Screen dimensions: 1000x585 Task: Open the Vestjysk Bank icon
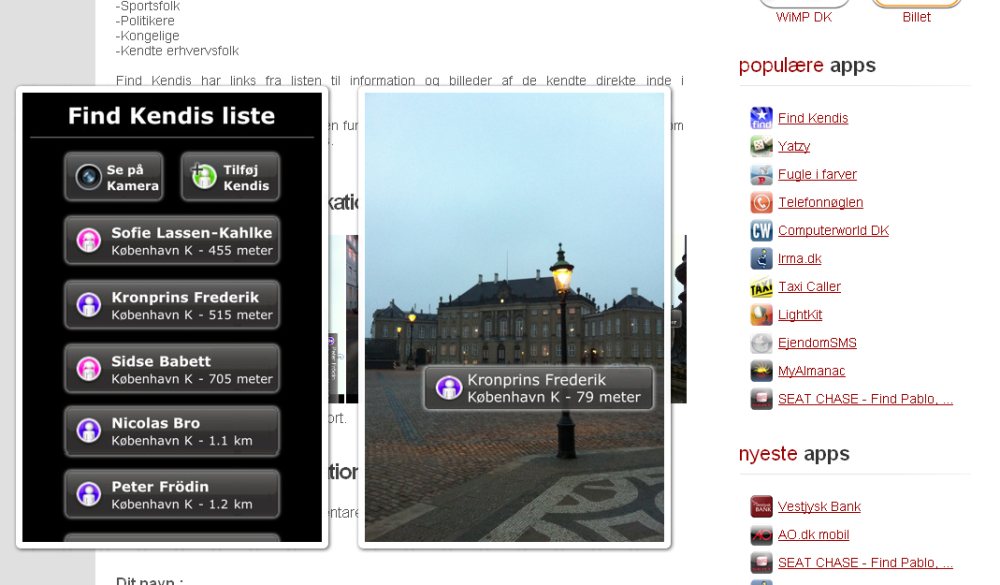761,507
